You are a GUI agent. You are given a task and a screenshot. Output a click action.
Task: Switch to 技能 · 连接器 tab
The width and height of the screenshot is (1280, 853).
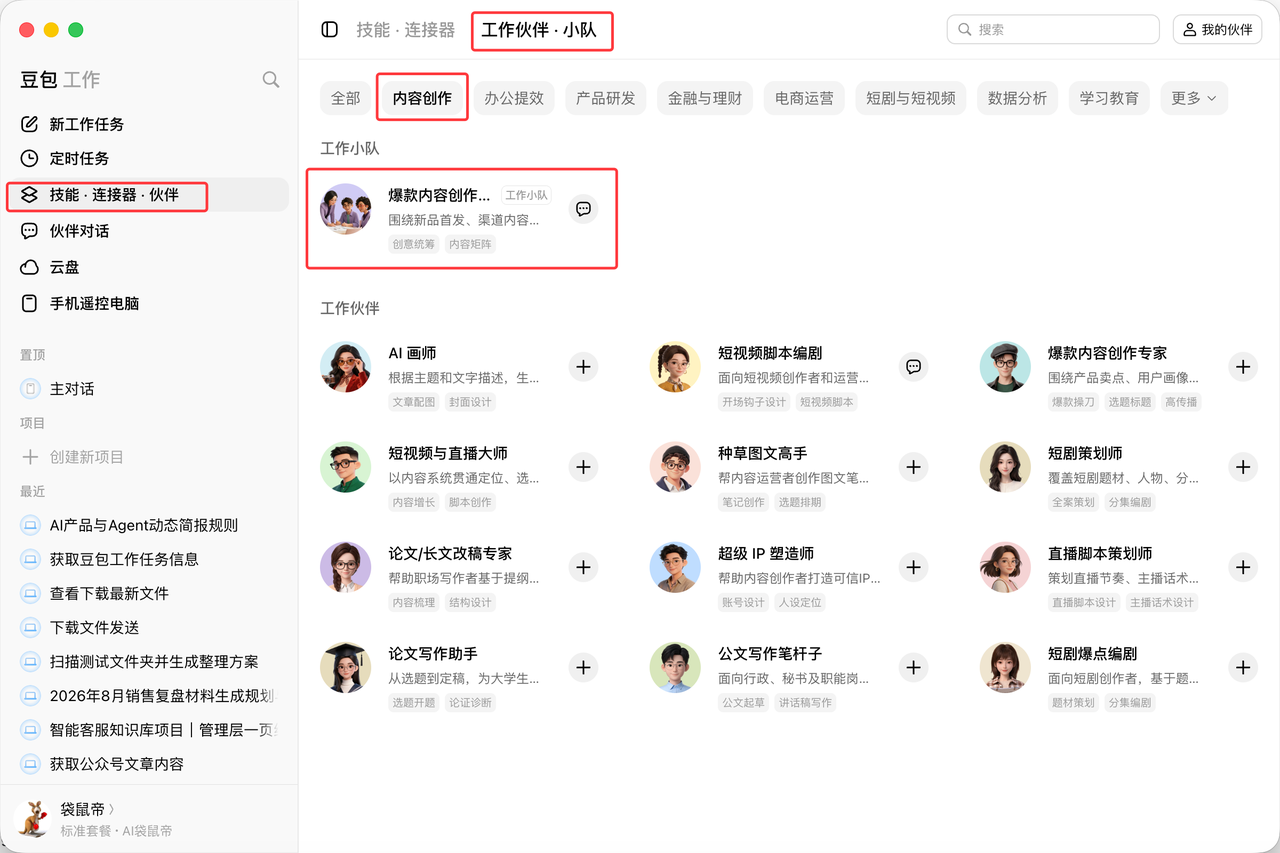(406, 30)
